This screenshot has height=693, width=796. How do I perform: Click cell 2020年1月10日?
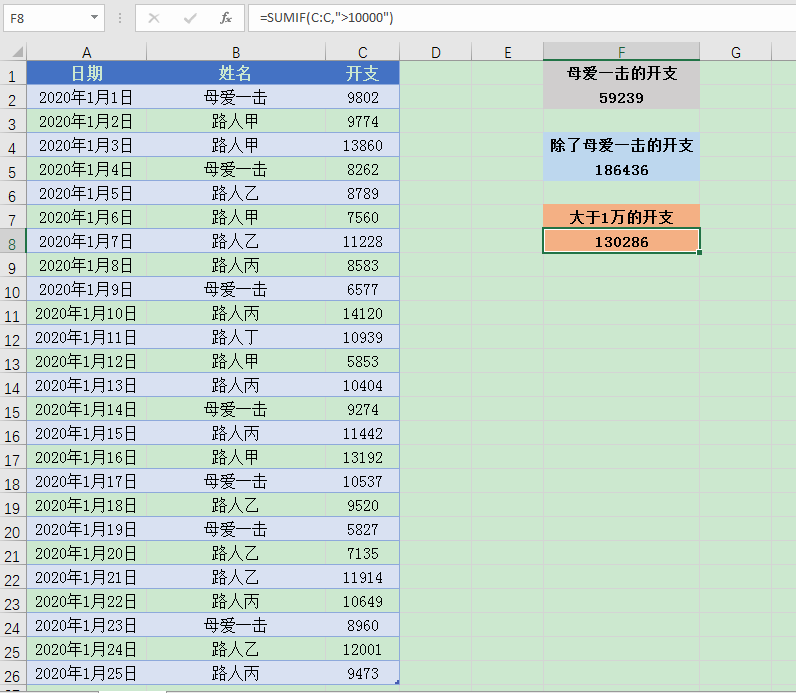pos(87,313)
